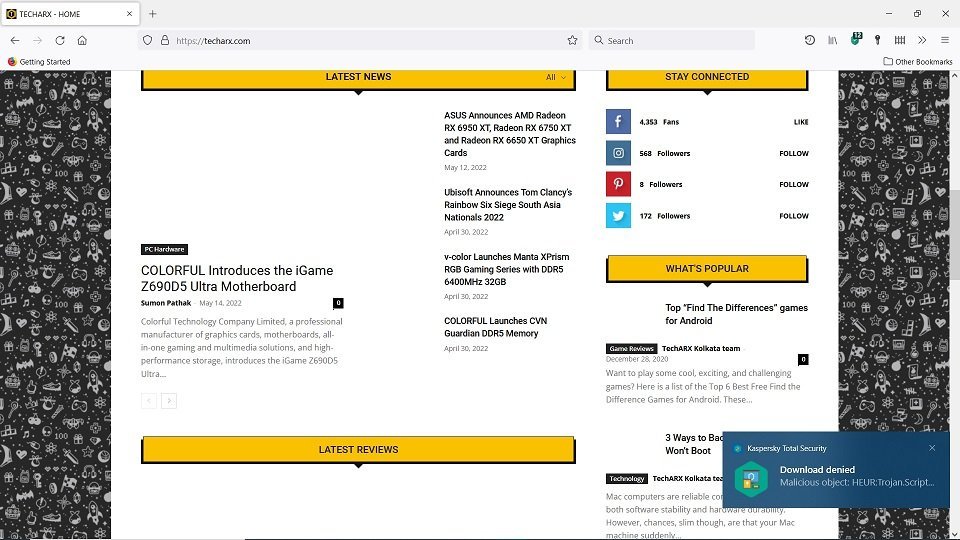Image resolution: width=960 pixels, height=540 pixels.
Task: Open the Library icon in toolbar
Action: click(x=833, y=40)
